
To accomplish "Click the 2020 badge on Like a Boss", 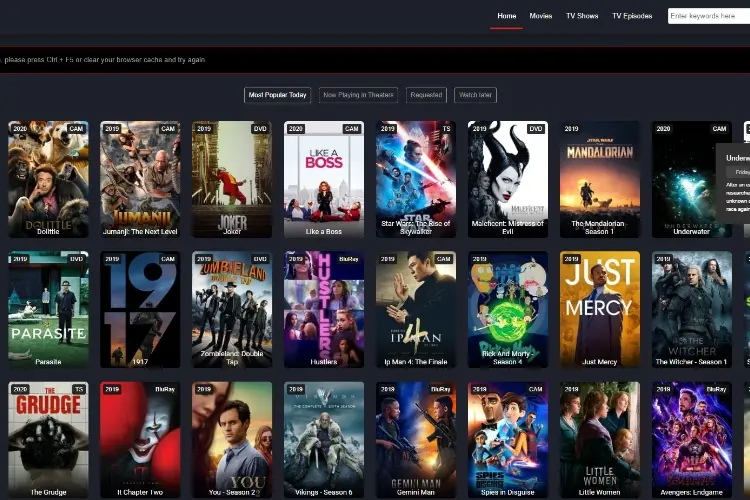I will 296,129.
